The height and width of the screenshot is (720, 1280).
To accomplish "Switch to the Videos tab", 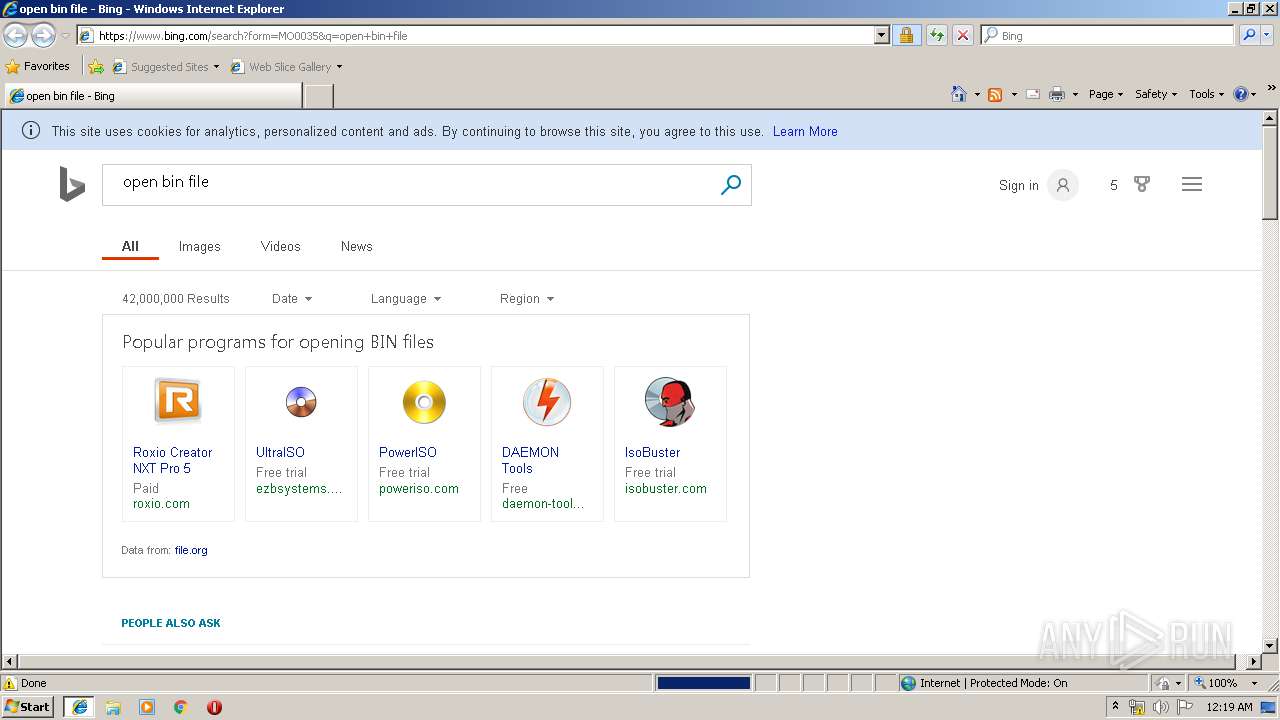I will pyautogui.click(x=280, y=246).
